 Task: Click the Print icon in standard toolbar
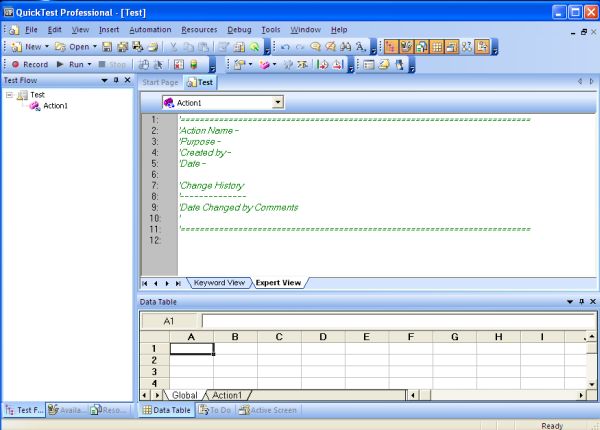153,47
